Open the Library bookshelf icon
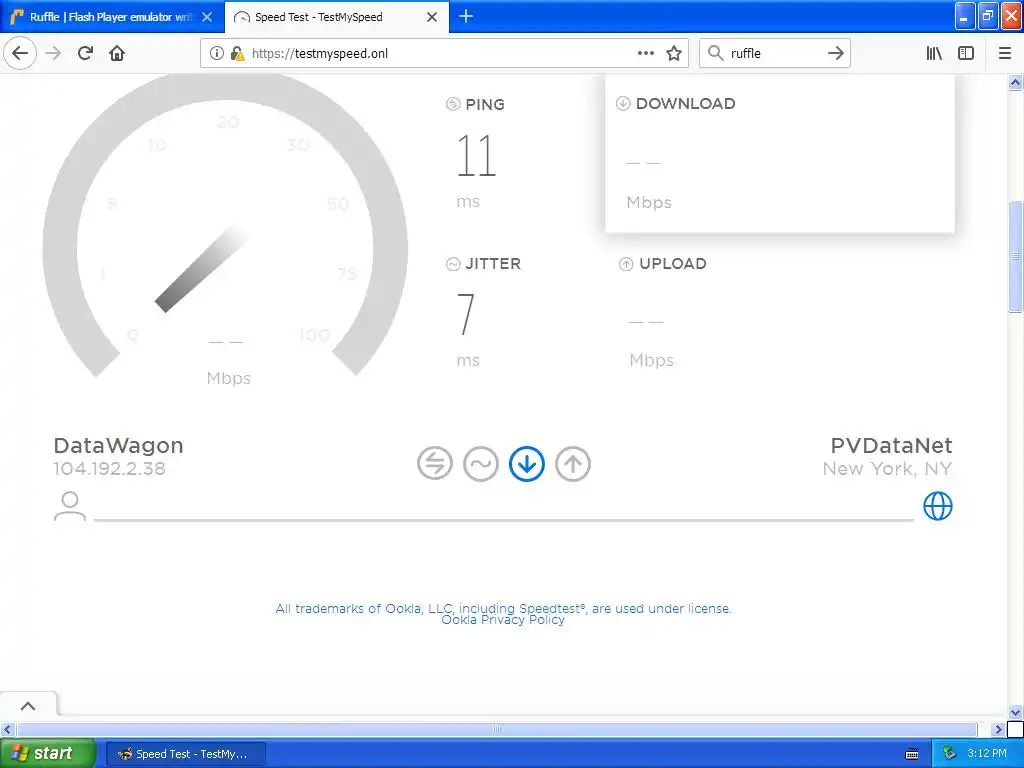 [934, 53]
